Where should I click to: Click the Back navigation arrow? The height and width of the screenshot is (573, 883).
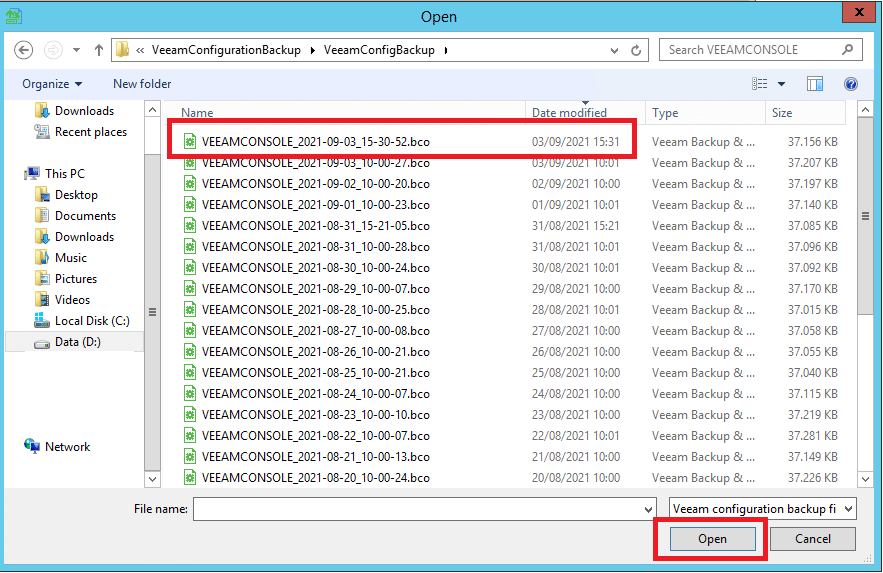(x=23, y=50)
